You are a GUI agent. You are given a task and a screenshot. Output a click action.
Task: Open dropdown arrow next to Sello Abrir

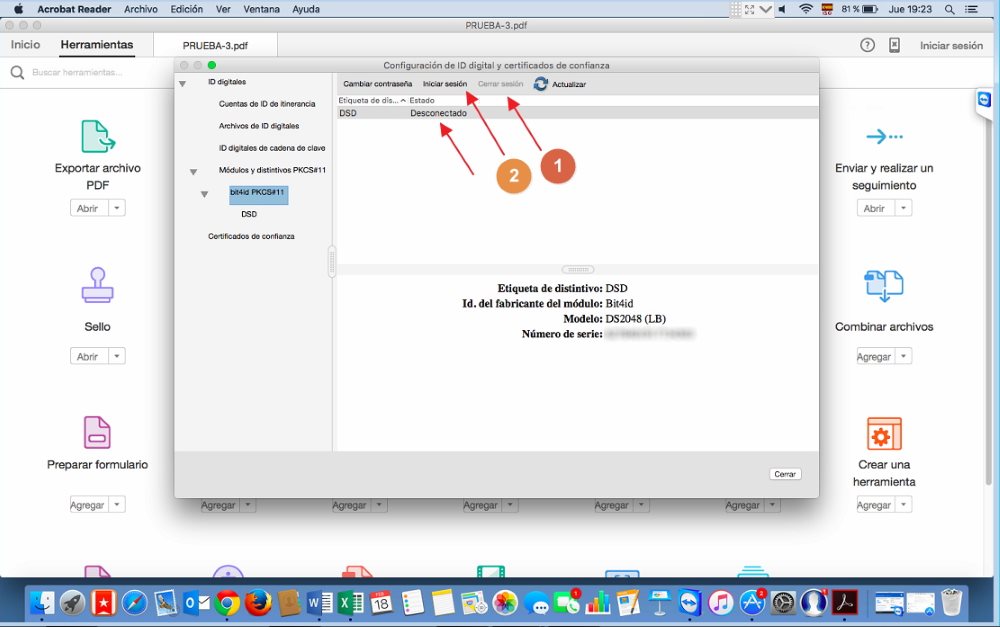pos(117,356)
